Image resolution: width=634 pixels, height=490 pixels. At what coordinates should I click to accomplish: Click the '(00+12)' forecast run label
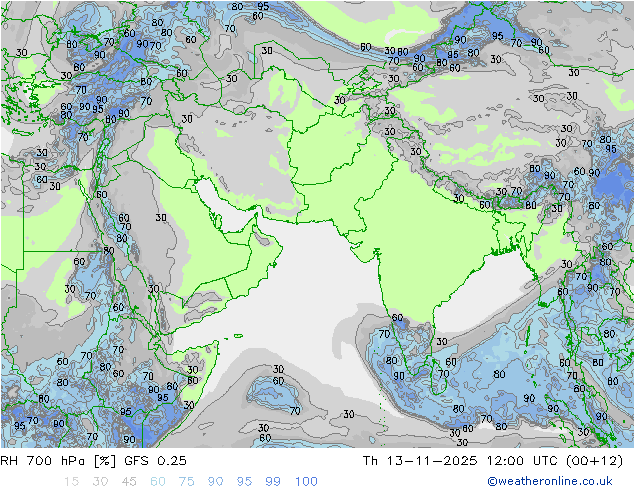594,460
